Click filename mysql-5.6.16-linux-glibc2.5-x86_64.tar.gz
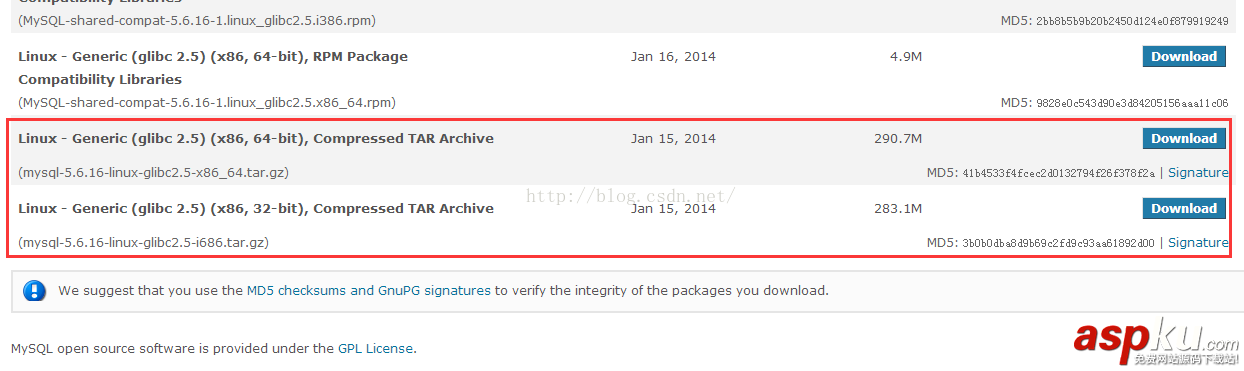Viewport: 1244px width, 371px height. tap(153, 173)
